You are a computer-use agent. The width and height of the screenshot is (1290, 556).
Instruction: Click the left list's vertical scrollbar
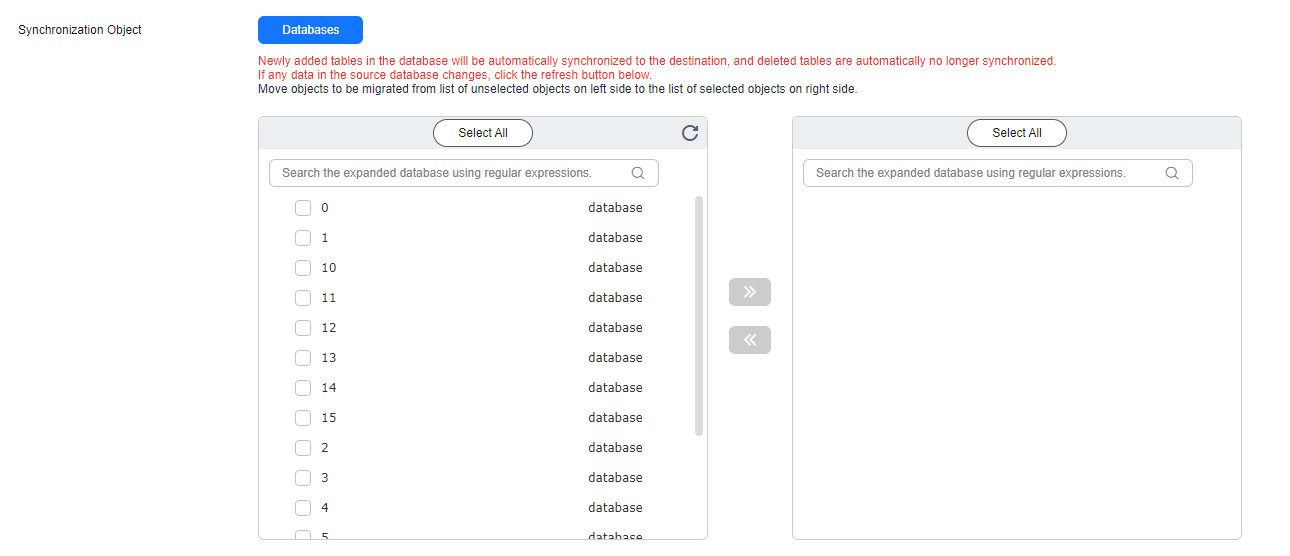click(699, 316)
